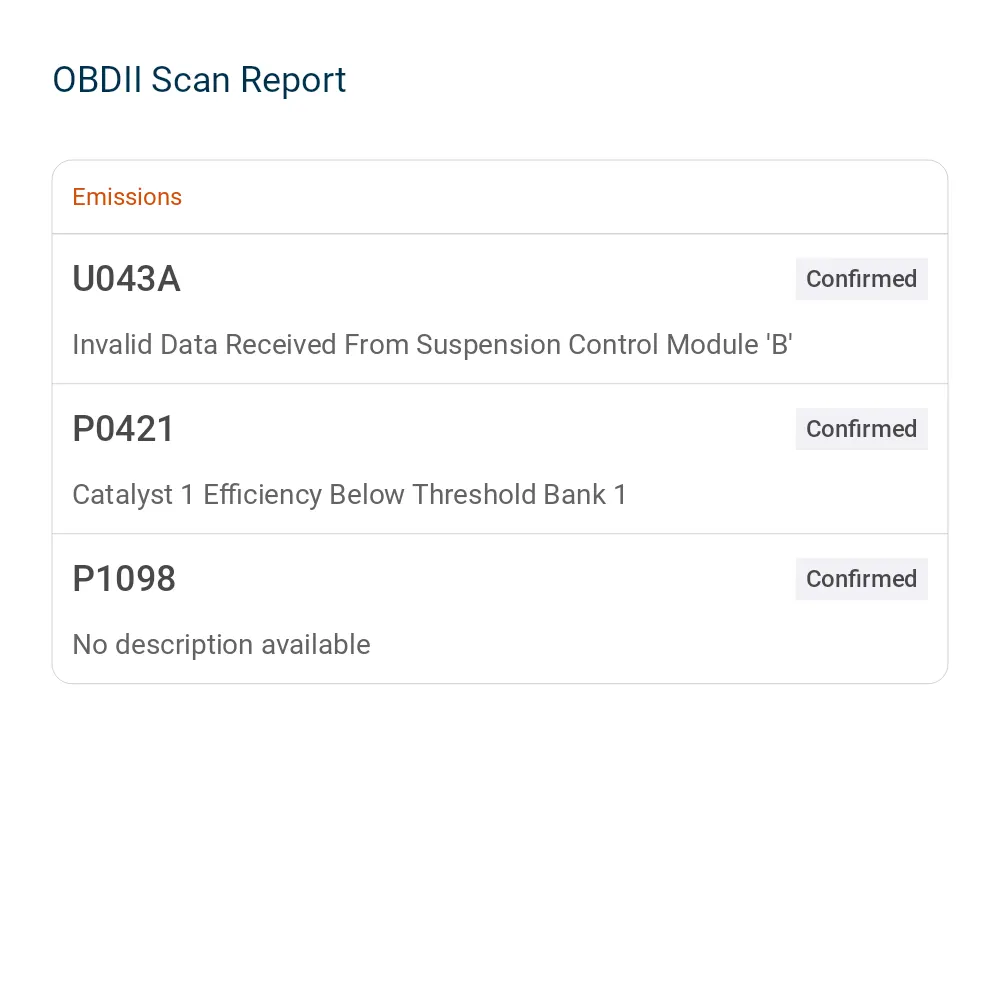
Task: Click the word Efficiency under P0421
Action: click(x=261, y=495)
